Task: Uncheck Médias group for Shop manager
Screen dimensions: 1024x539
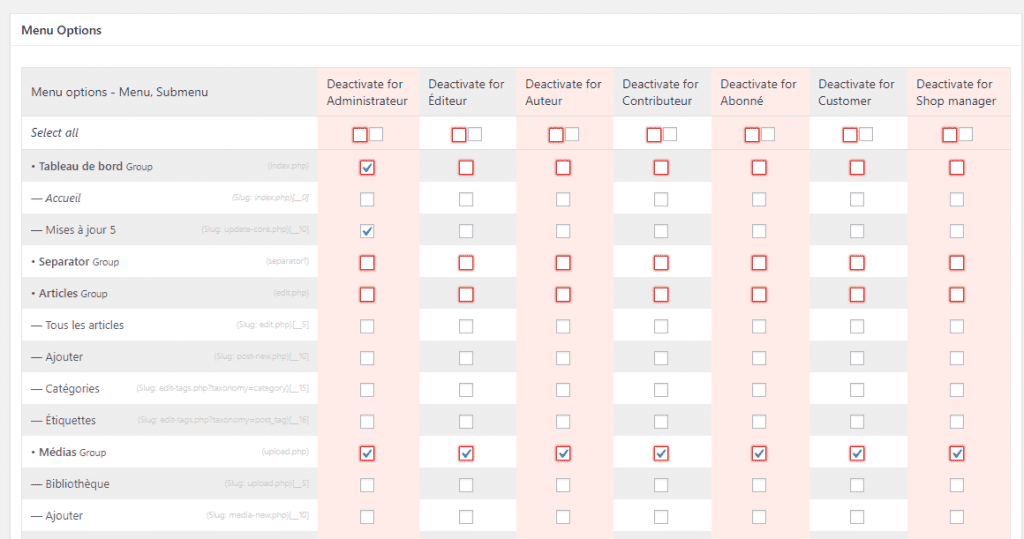Action: click(957, 453)
